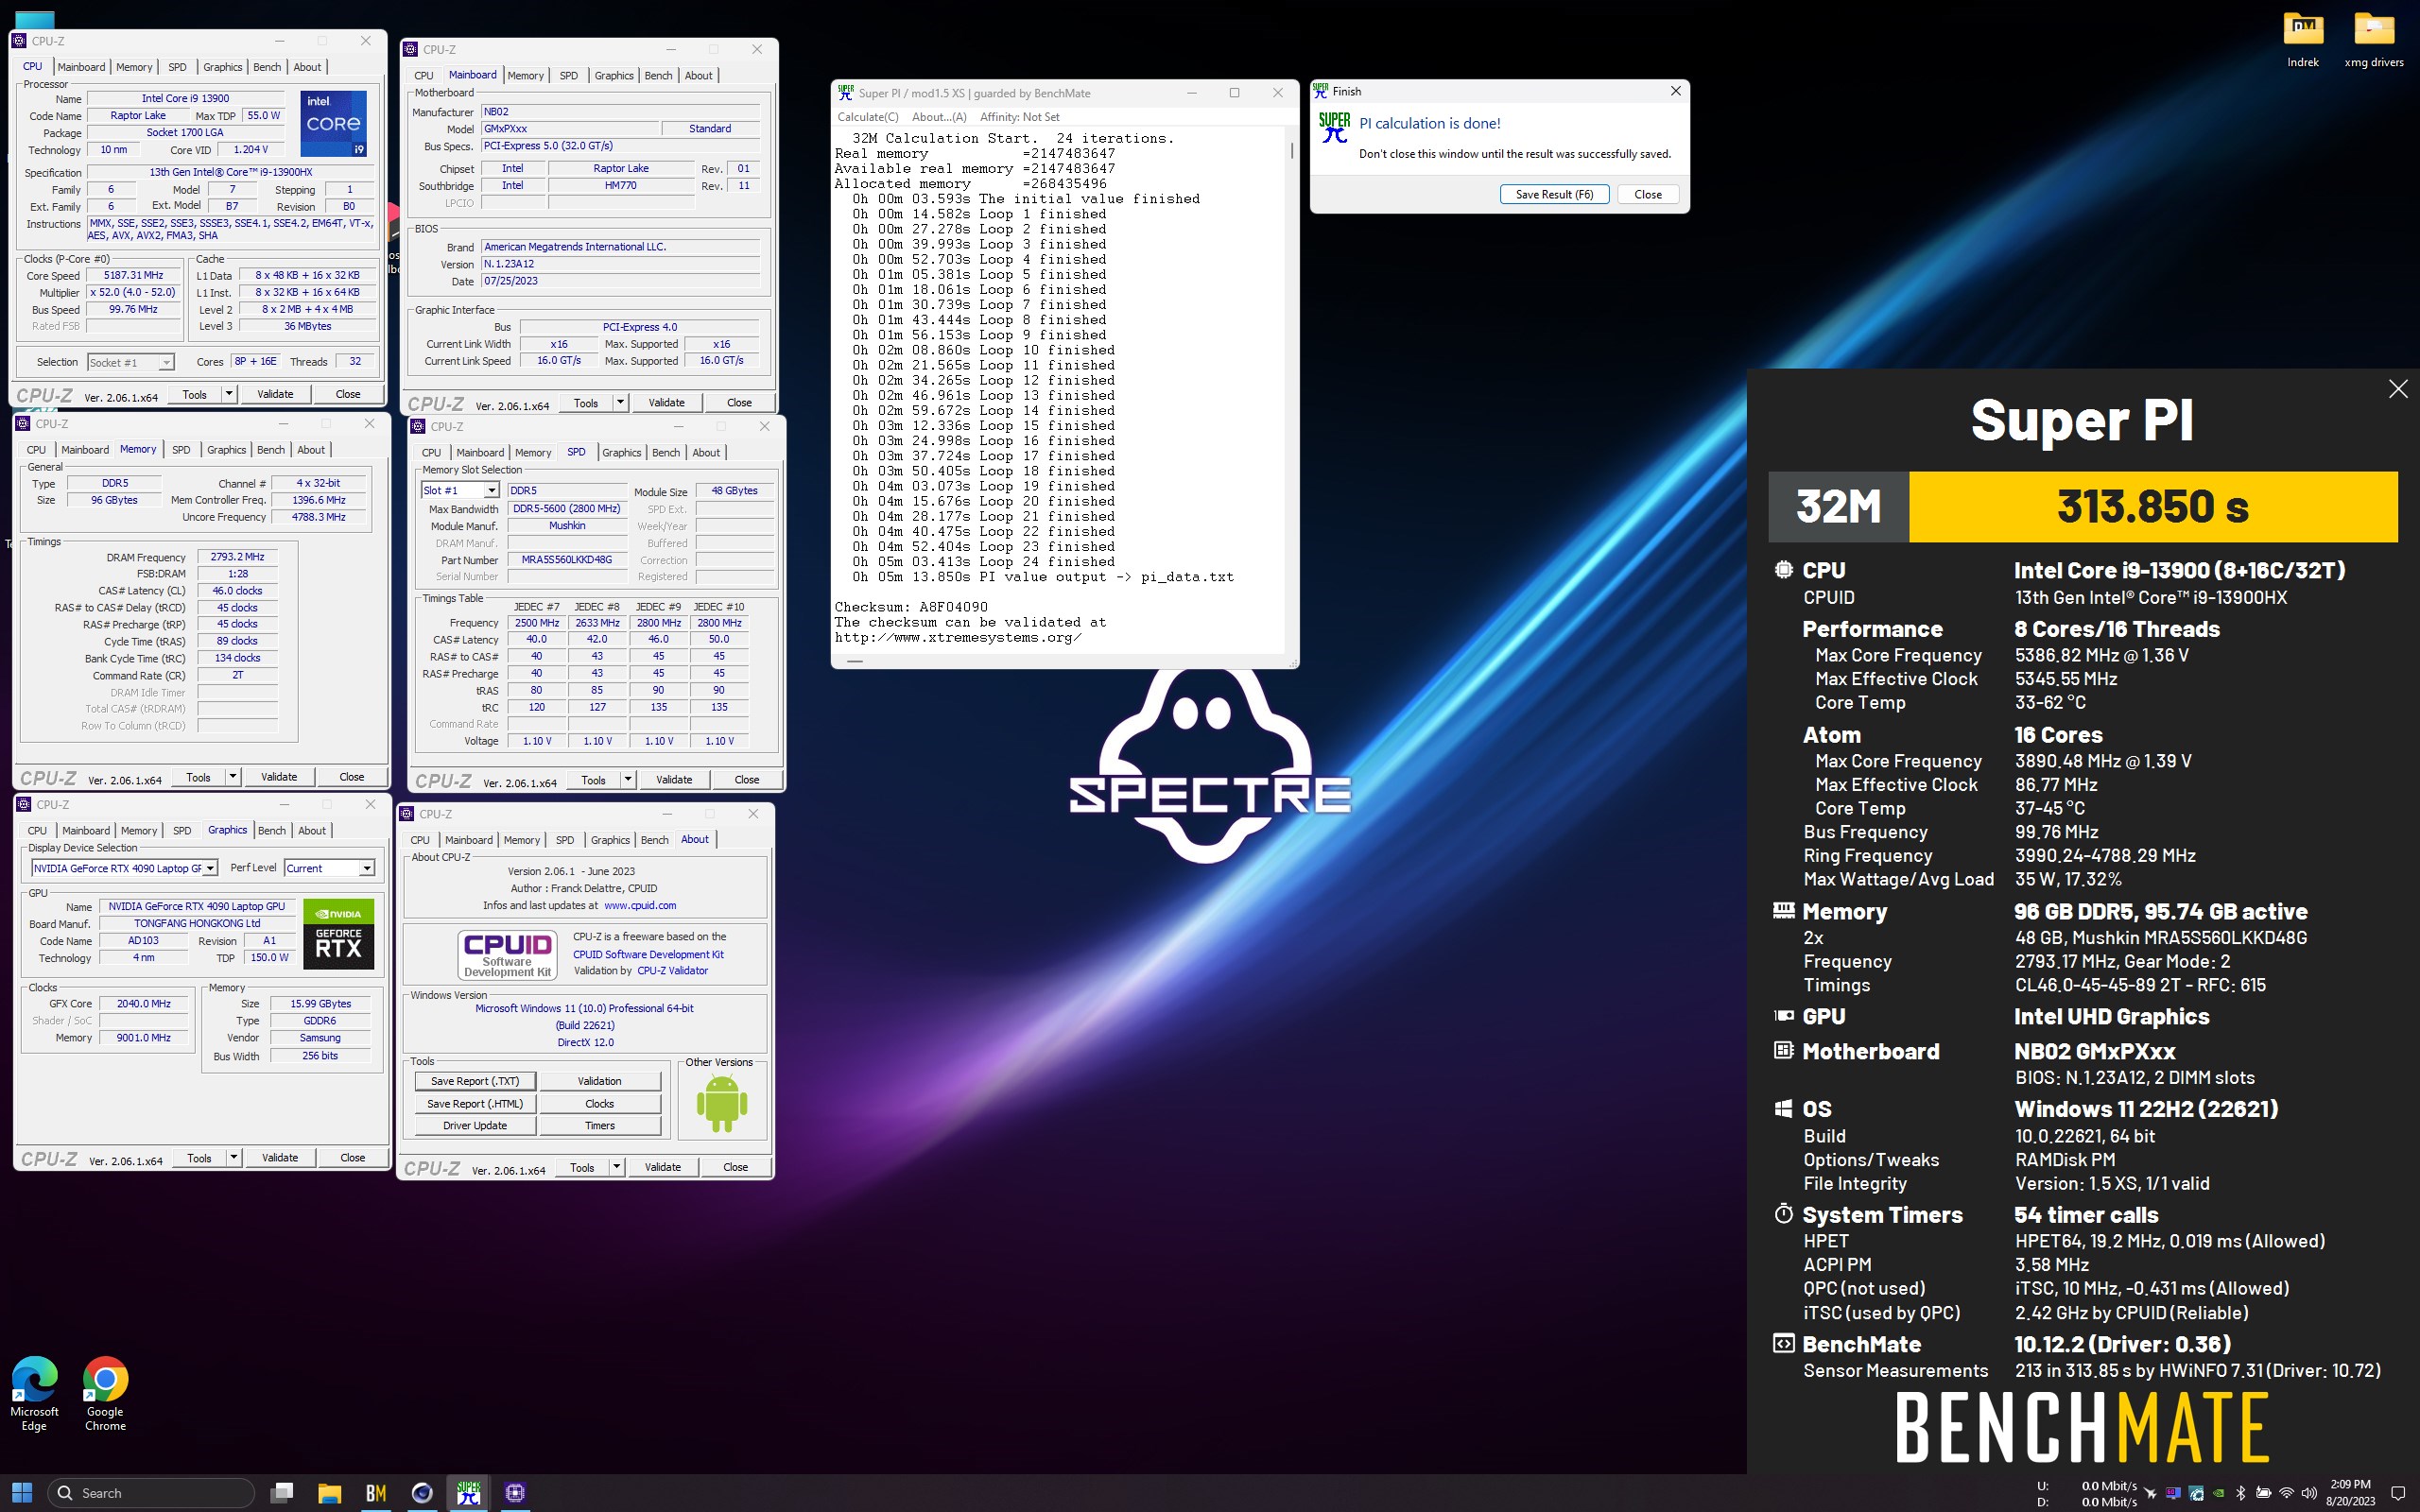Open File Explorer from the taskbar
2420x1512 pixels.
[x=329, y=1492]
